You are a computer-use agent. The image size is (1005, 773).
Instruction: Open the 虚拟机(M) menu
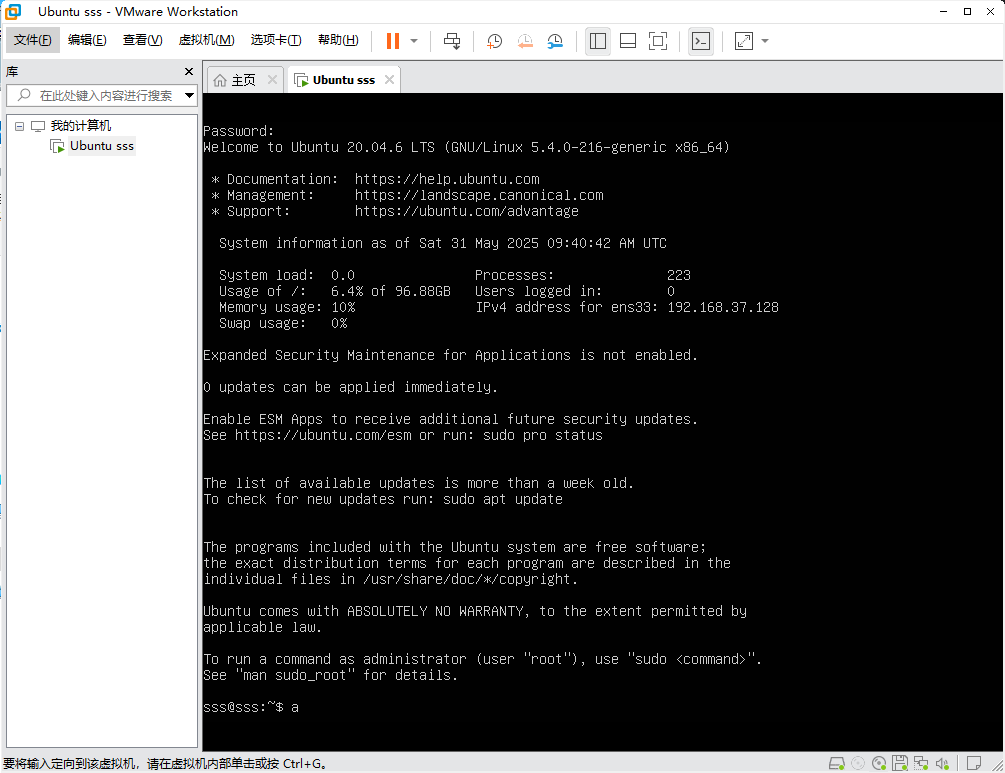pyautogui.click(x=206, y=40)
